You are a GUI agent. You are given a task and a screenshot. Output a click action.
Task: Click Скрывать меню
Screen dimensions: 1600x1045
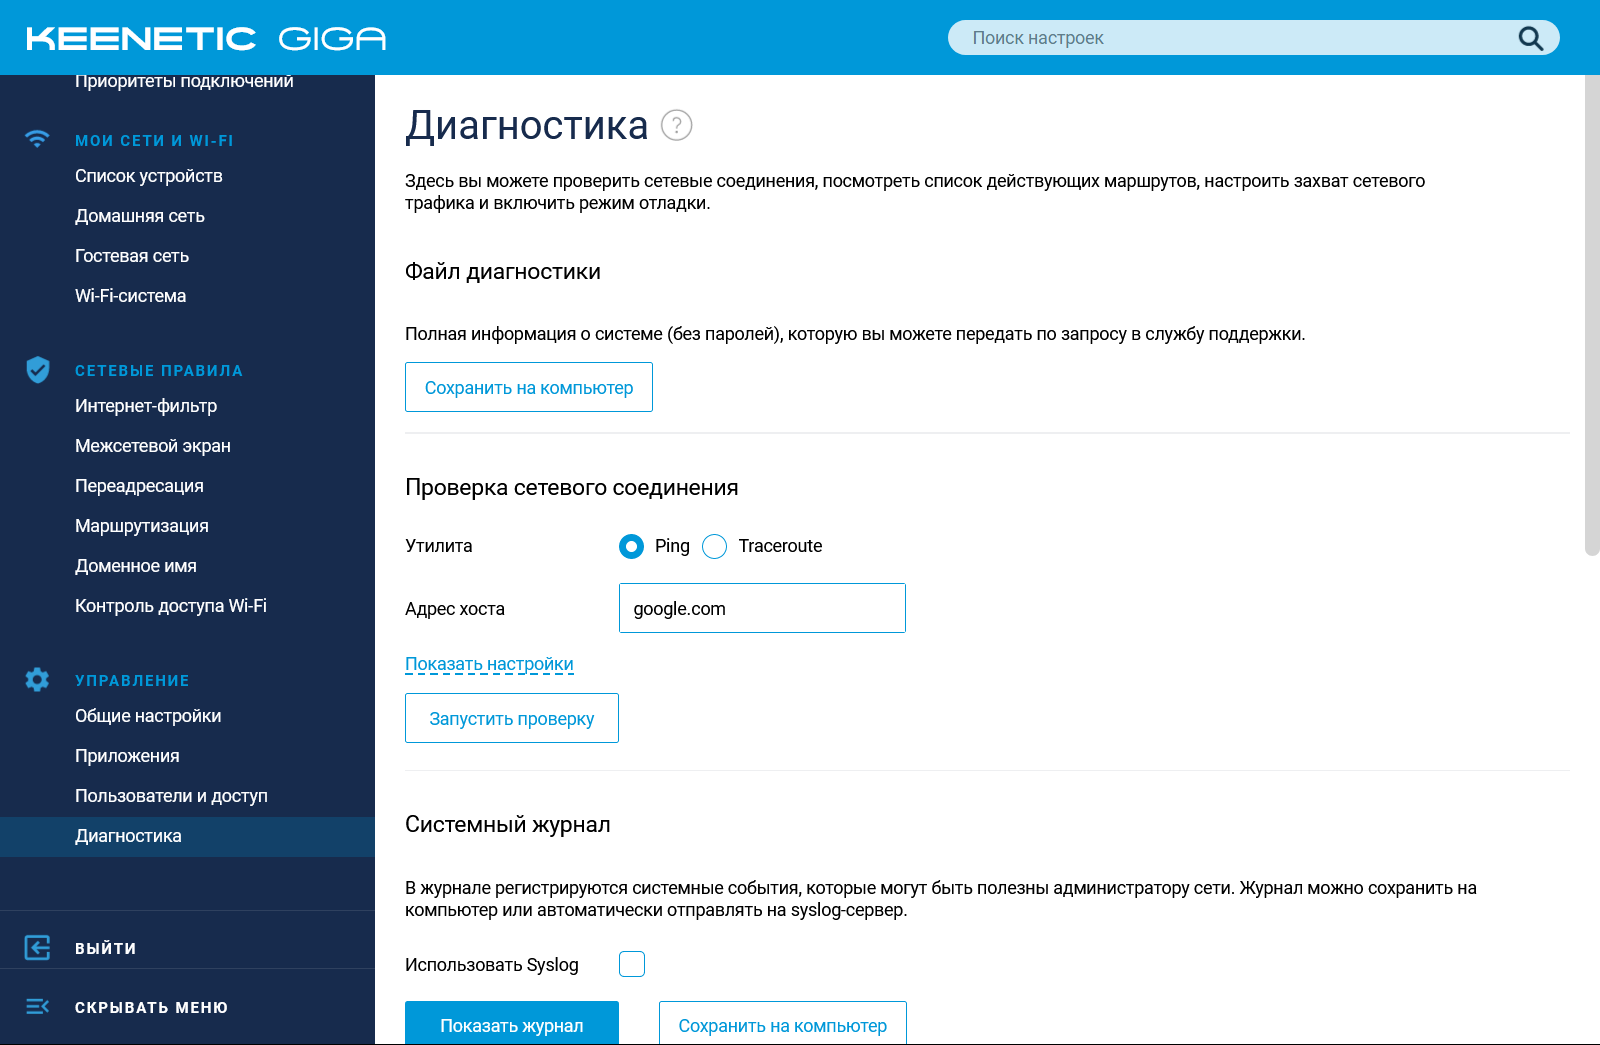click(151, 1007)
